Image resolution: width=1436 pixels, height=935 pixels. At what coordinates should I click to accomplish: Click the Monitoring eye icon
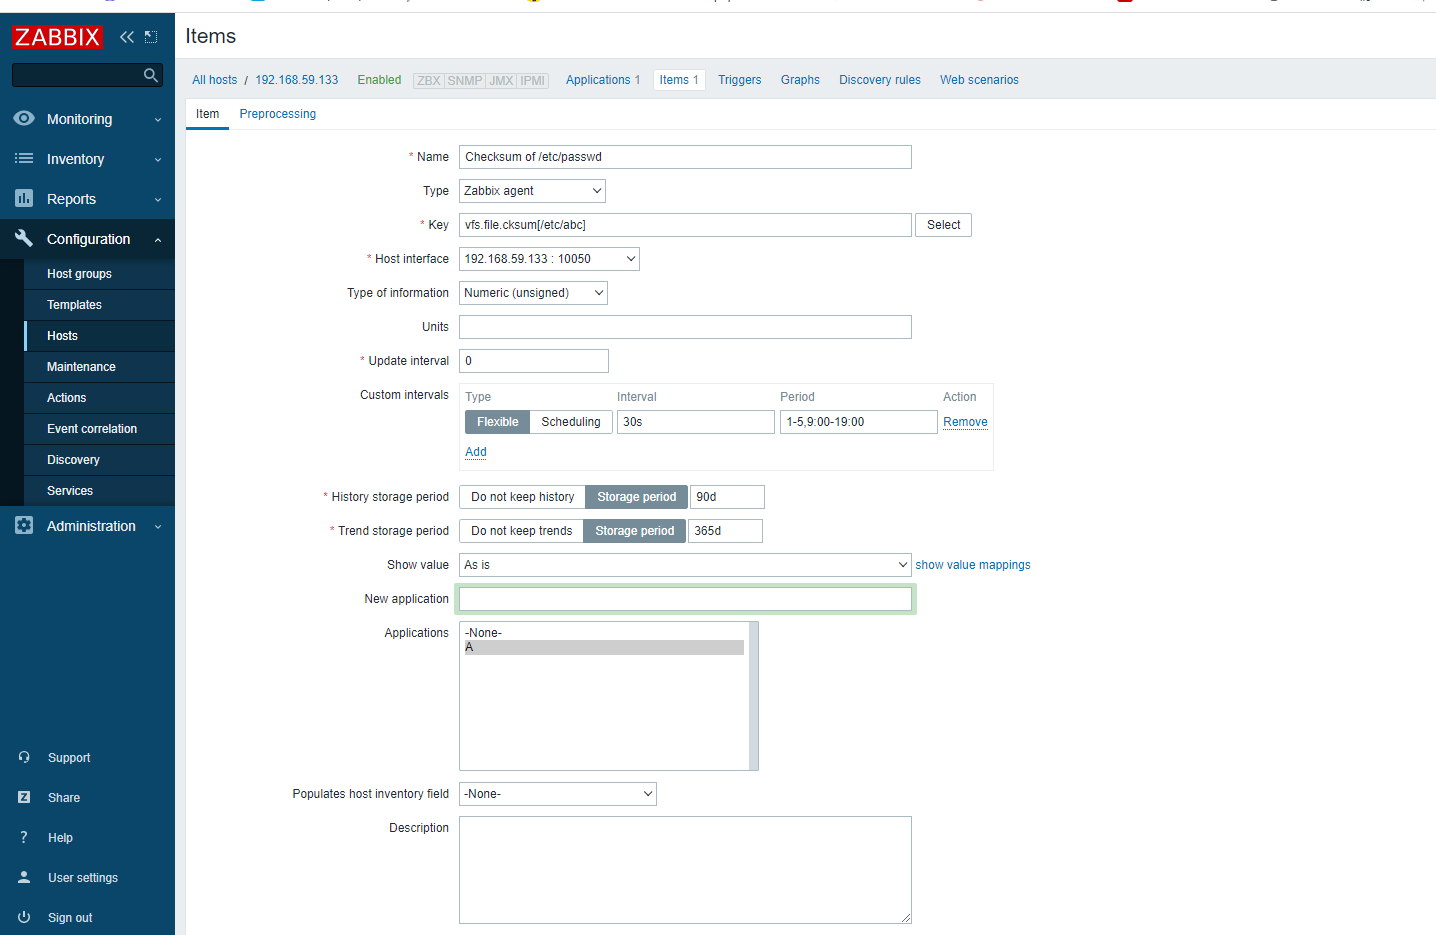[24, 118]
